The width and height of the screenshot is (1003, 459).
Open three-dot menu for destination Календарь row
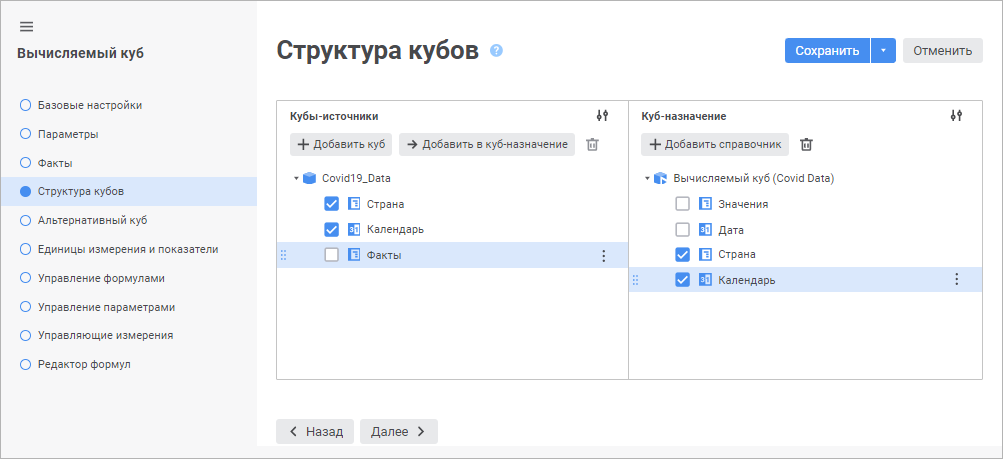pyautogui.click(x=956, y=280)
